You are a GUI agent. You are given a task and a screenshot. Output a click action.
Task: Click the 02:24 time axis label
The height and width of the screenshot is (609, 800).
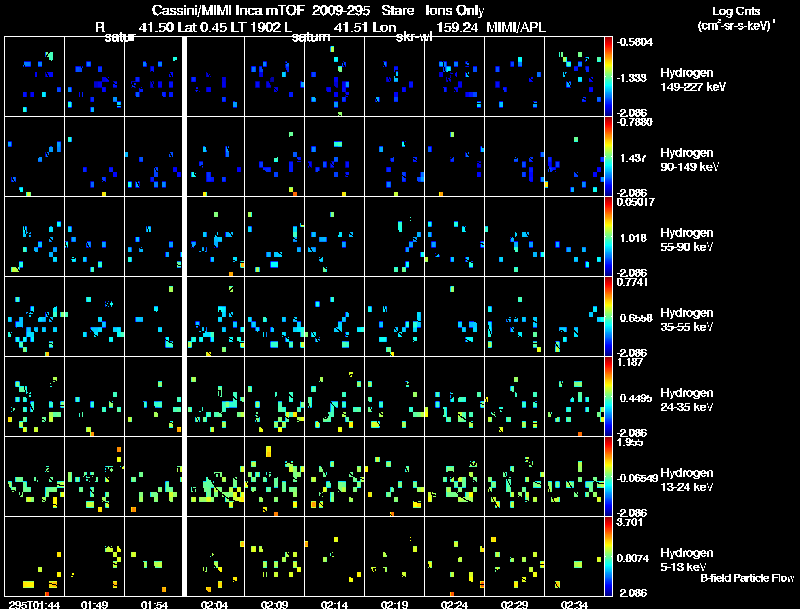click(454, 605)
